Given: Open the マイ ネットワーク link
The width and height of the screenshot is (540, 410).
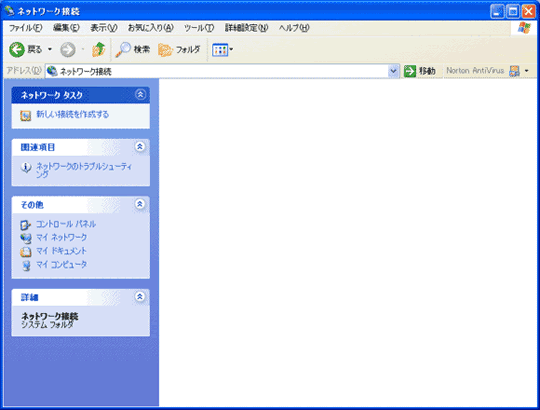Looking at the screenshot, I should [62, 238].
